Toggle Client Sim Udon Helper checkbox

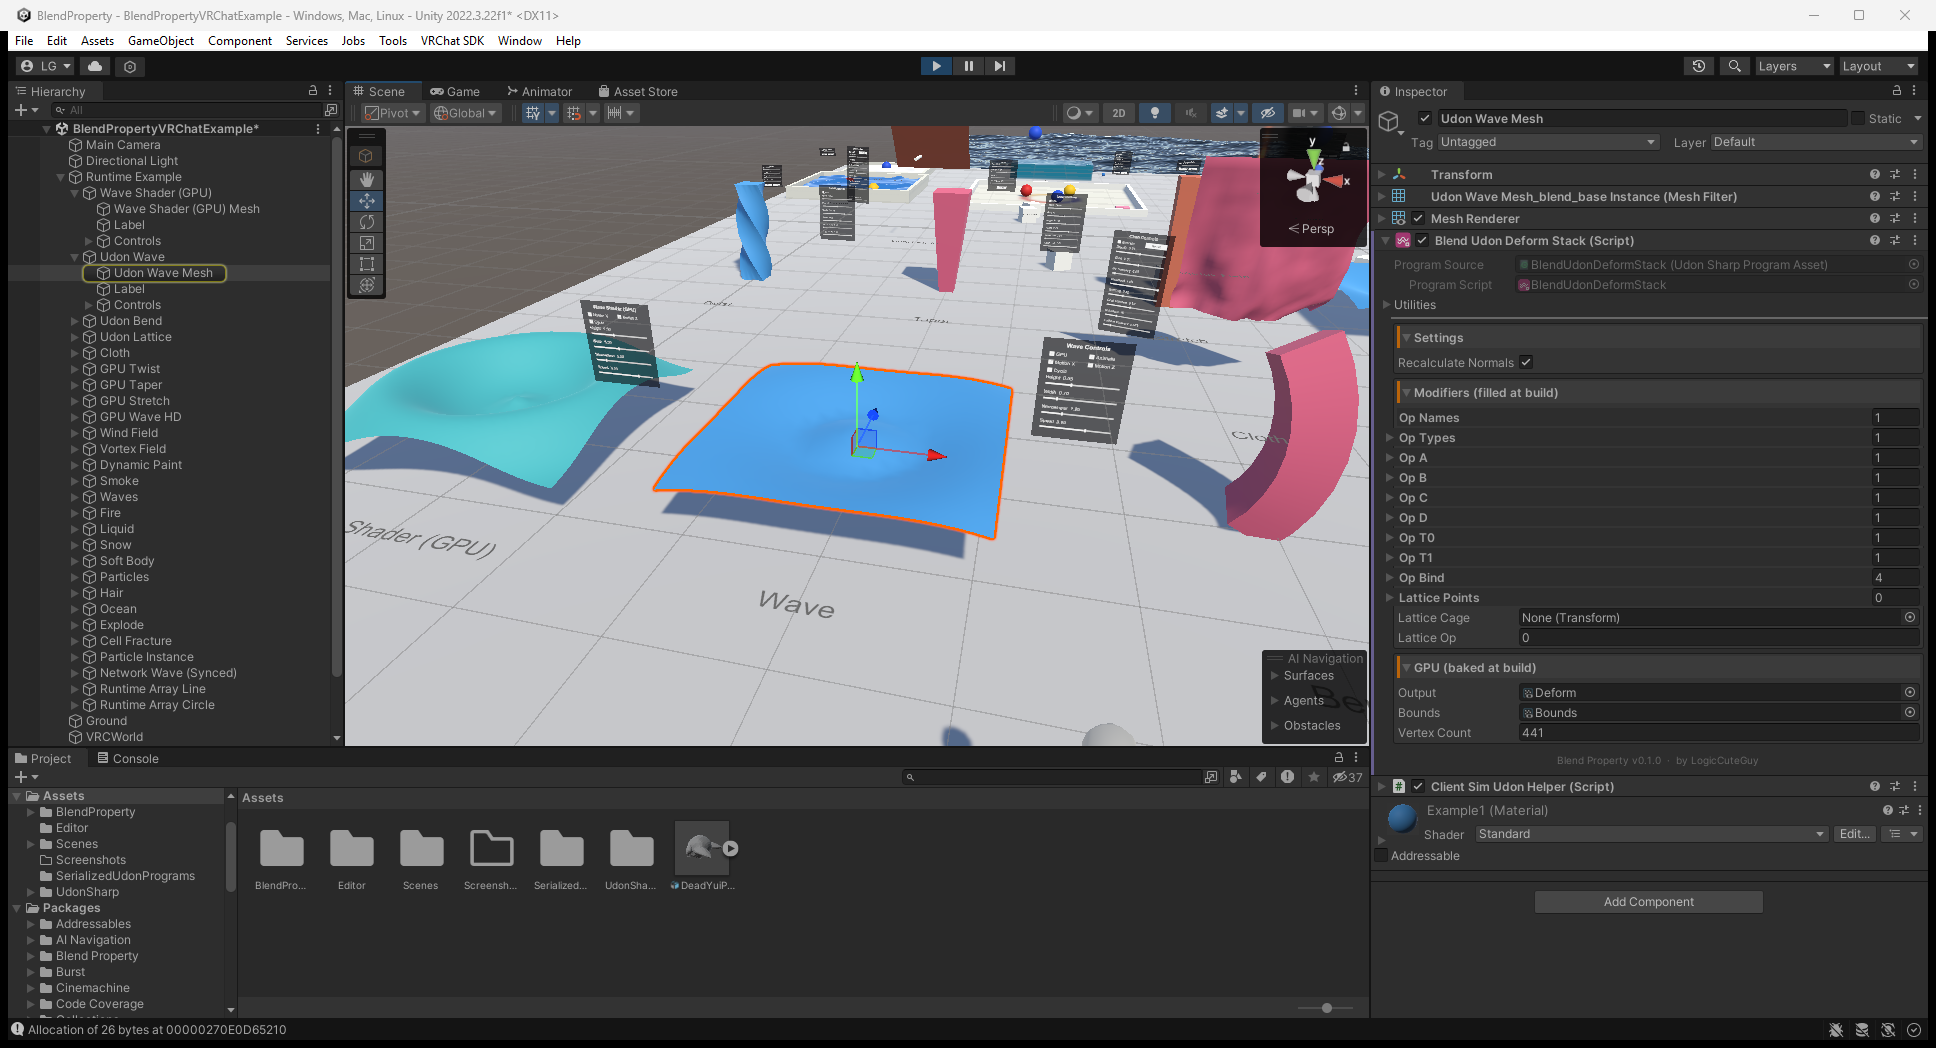pos(1418,786)
